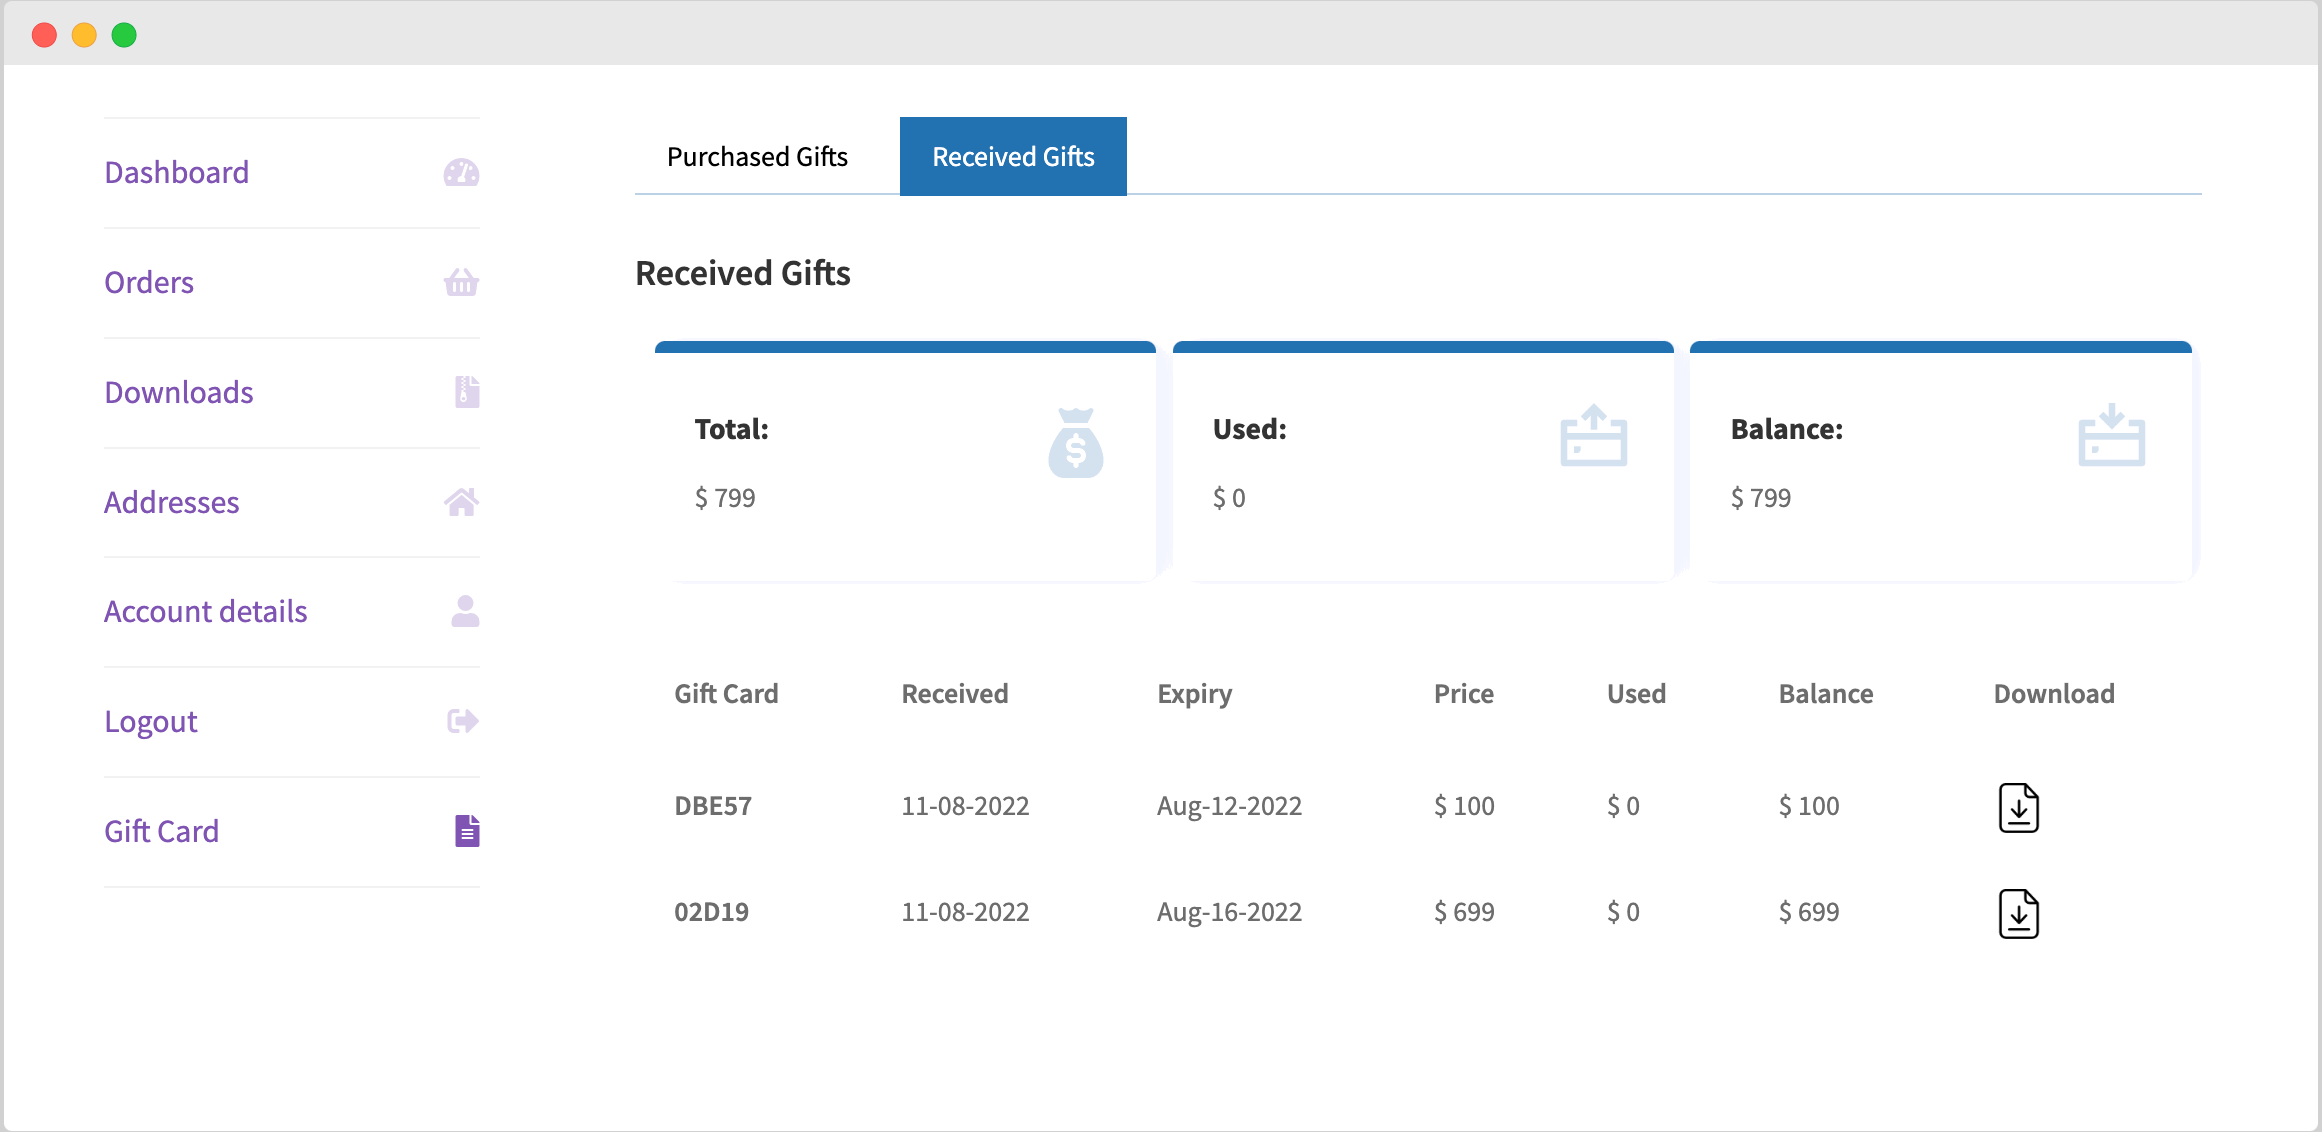2322x1132 pixels.
Task: Click the Received Gifts heading
Action: pos(742,273)
